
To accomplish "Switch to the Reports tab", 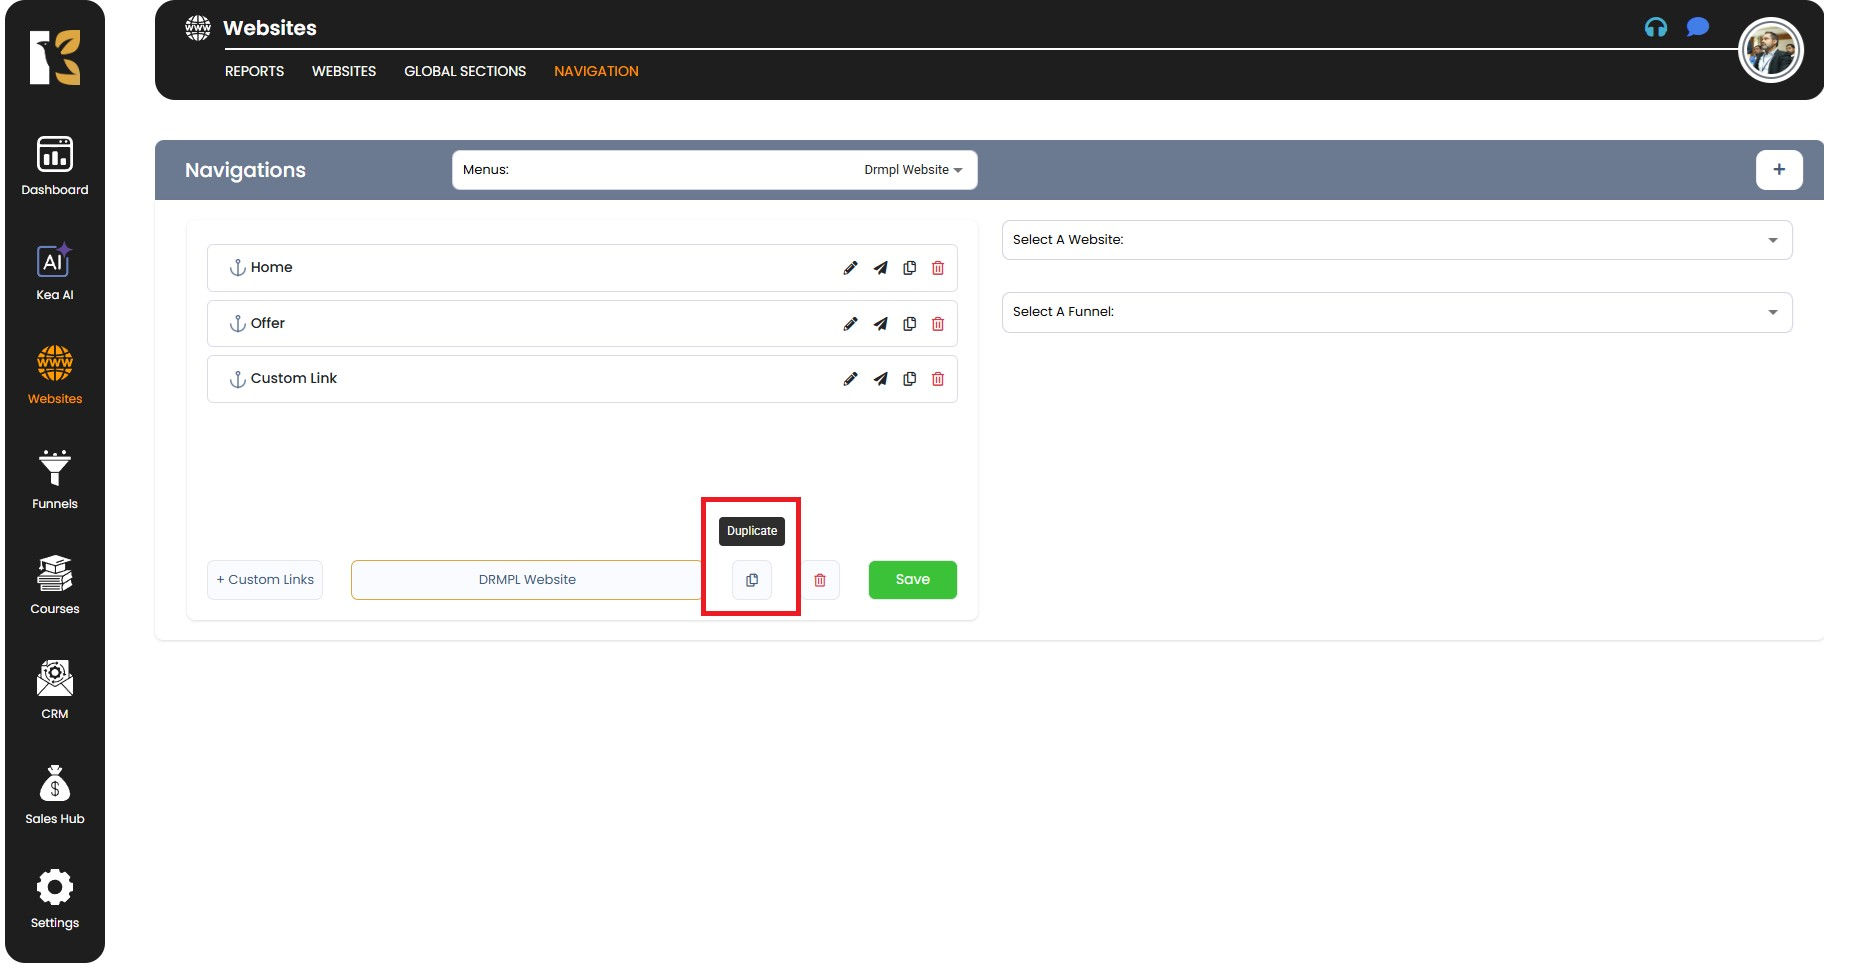I will [x=254, y=71].
